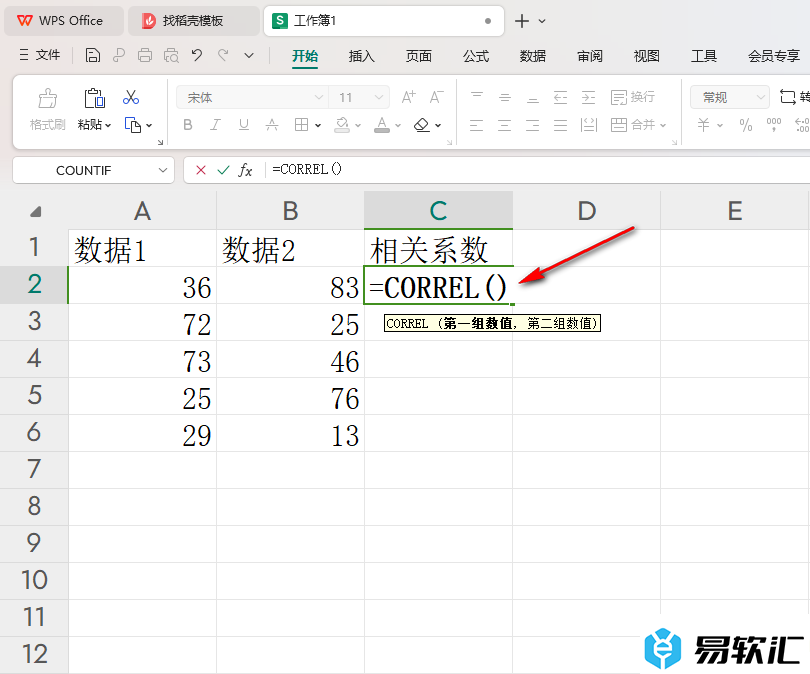Switch to the 审阅 ribbon tab

[x=590, y=56]
